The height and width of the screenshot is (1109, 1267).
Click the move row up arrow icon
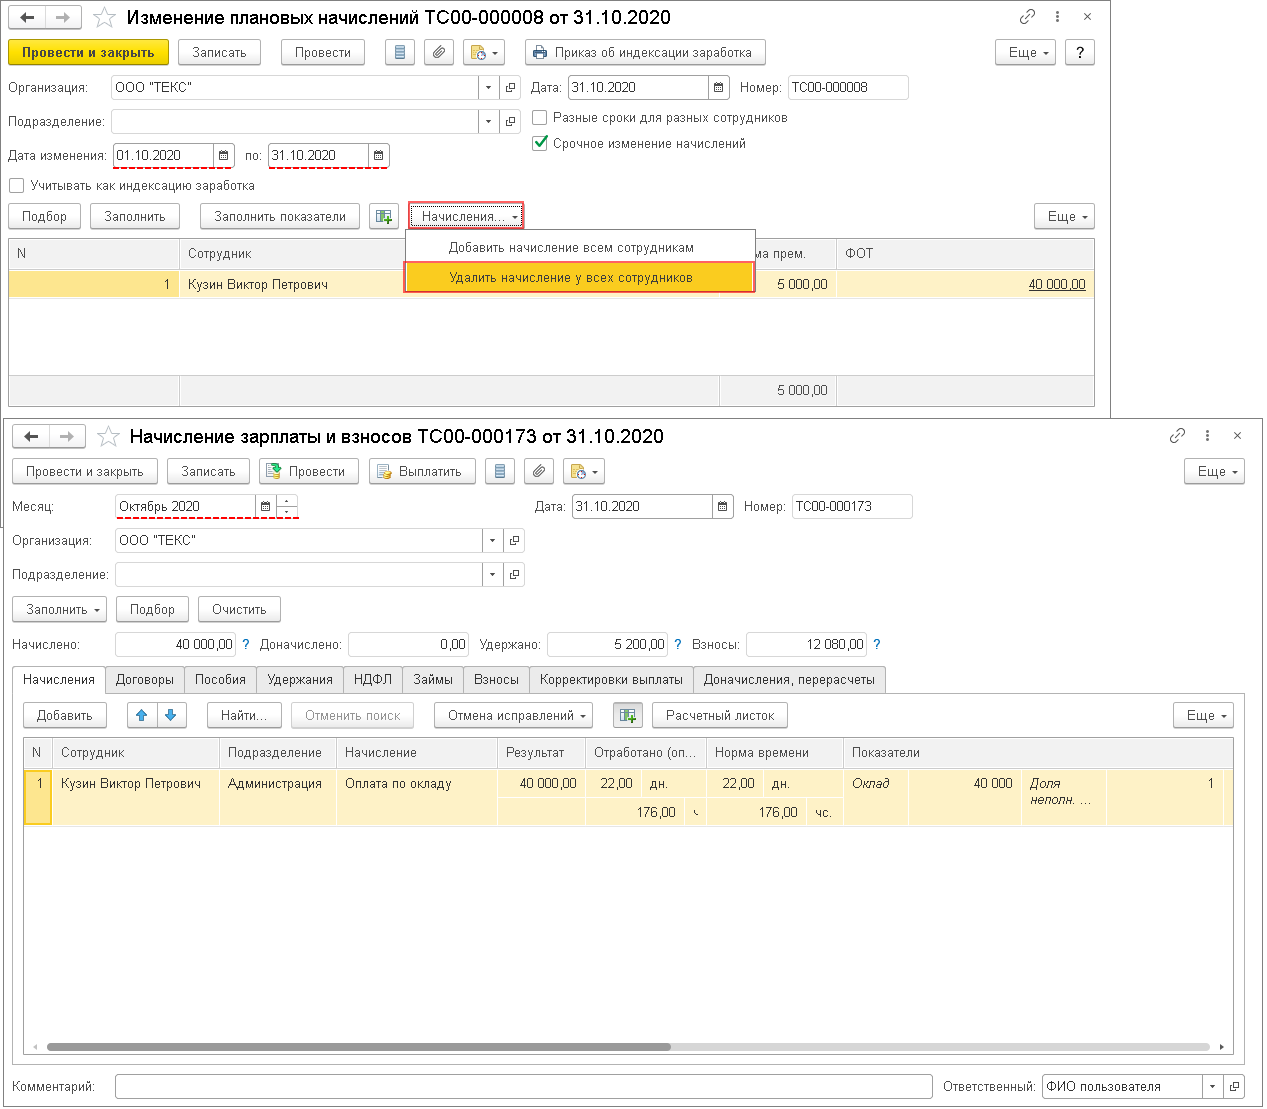[x=142, y=716]
